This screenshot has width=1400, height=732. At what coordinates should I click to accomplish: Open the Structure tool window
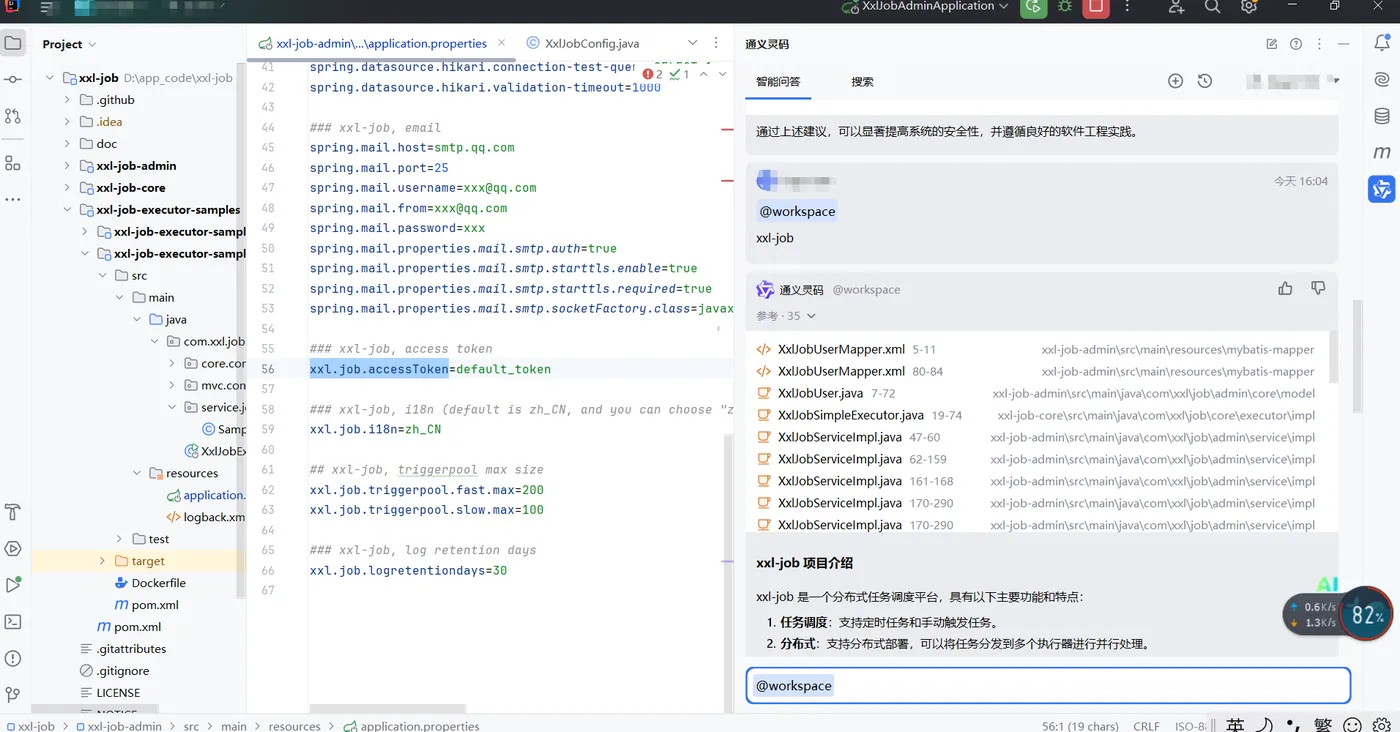(13, 163)
